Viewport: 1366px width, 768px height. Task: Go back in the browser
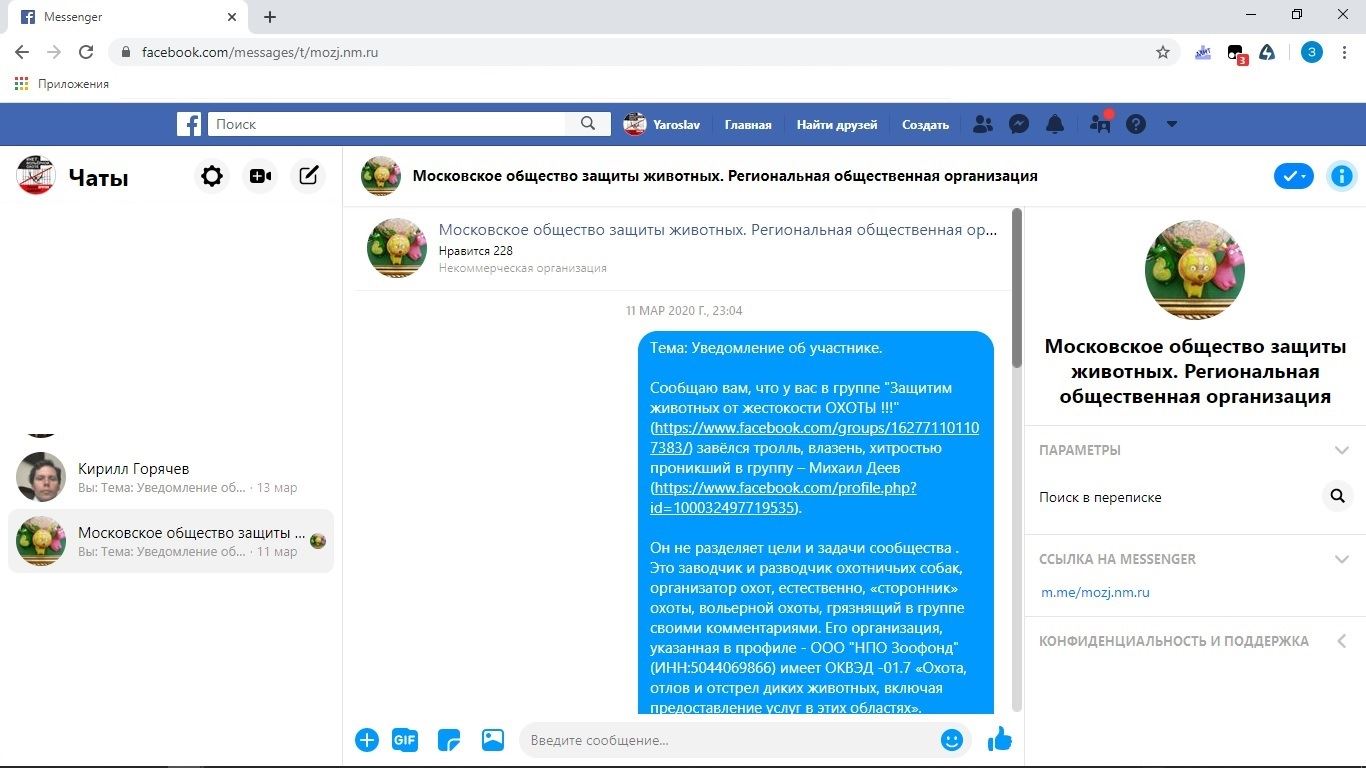coord(22,52)
